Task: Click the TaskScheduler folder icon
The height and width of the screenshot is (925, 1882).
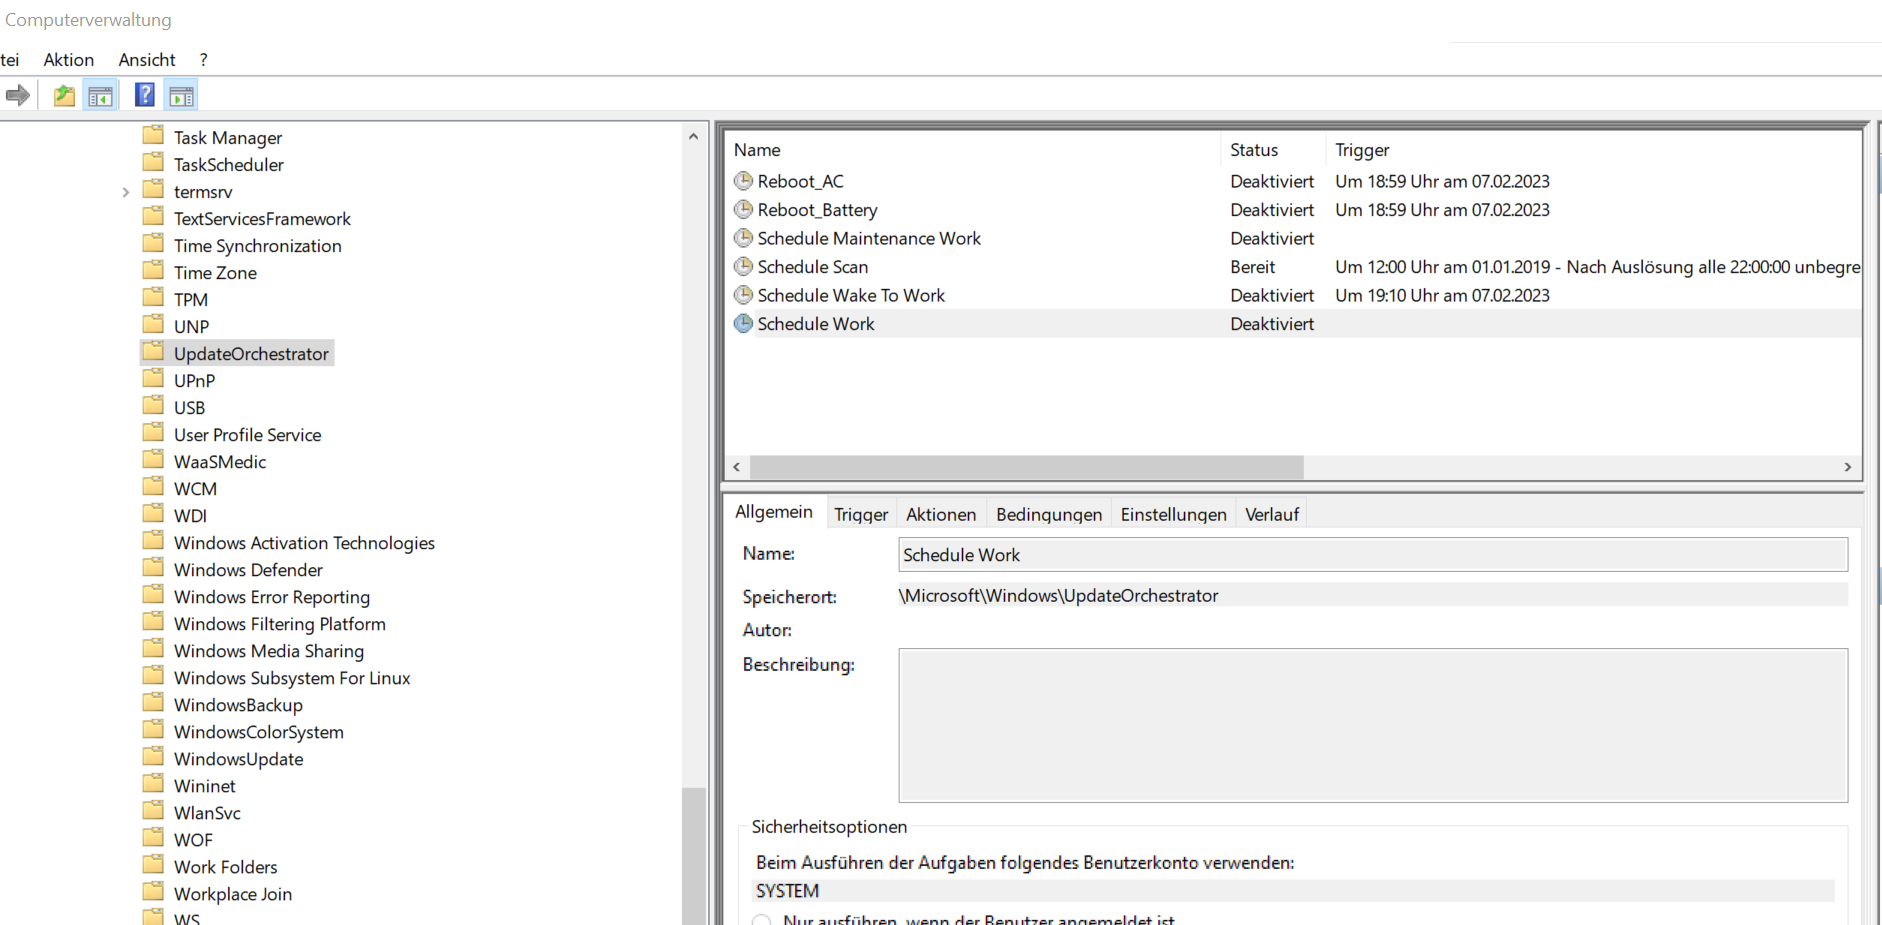Action: [x=153, y=163]
